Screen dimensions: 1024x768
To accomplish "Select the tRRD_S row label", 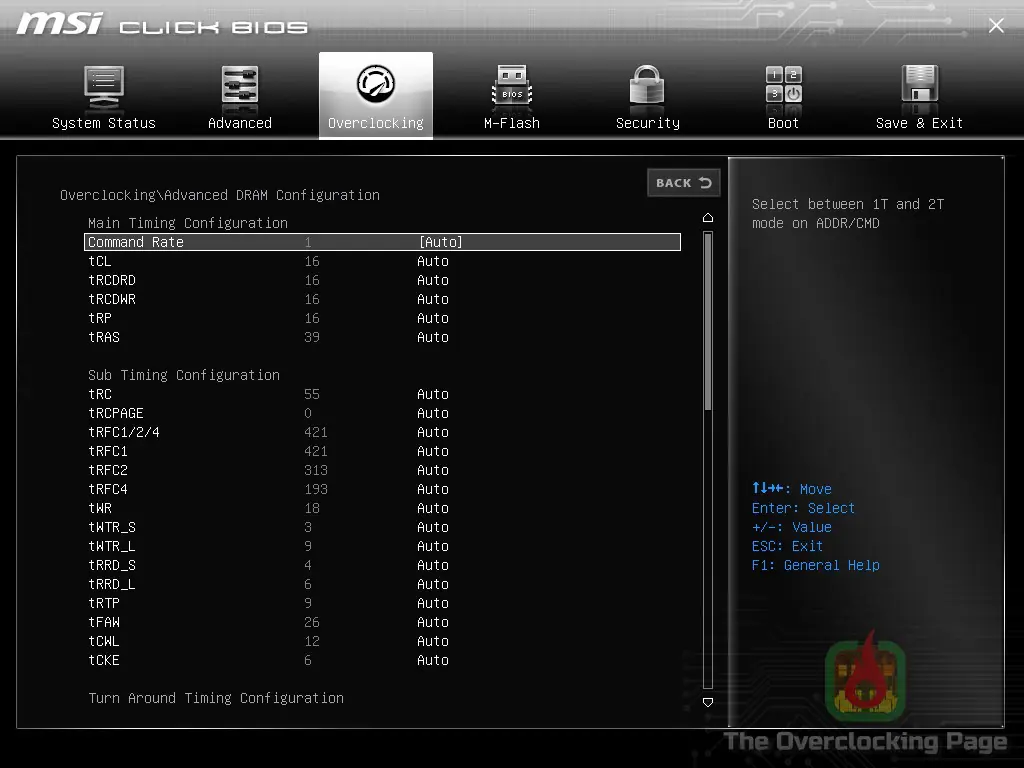I will (112, 565).
